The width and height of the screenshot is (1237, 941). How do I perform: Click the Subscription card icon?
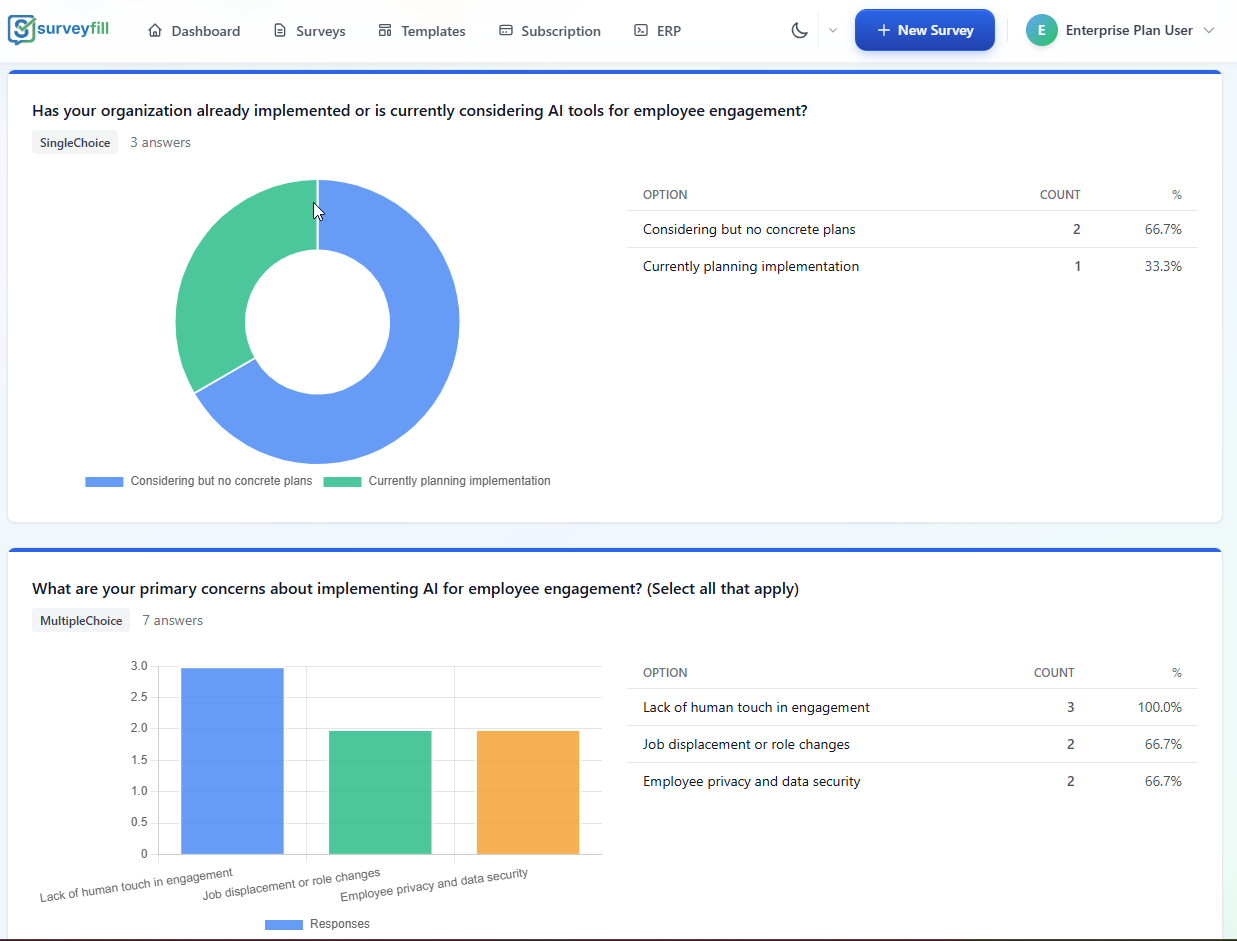[505, 30]
